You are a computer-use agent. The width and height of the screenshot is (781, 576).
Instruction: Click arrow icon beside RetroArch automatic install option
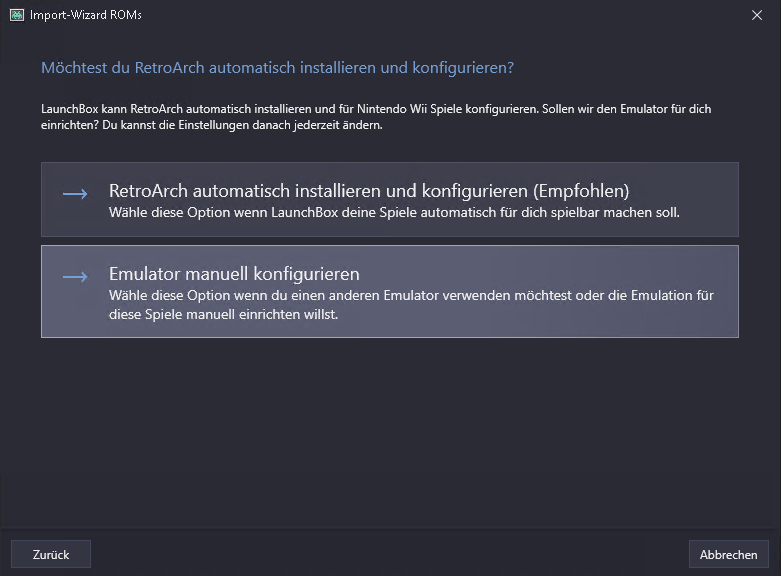(x=75, y=194)
